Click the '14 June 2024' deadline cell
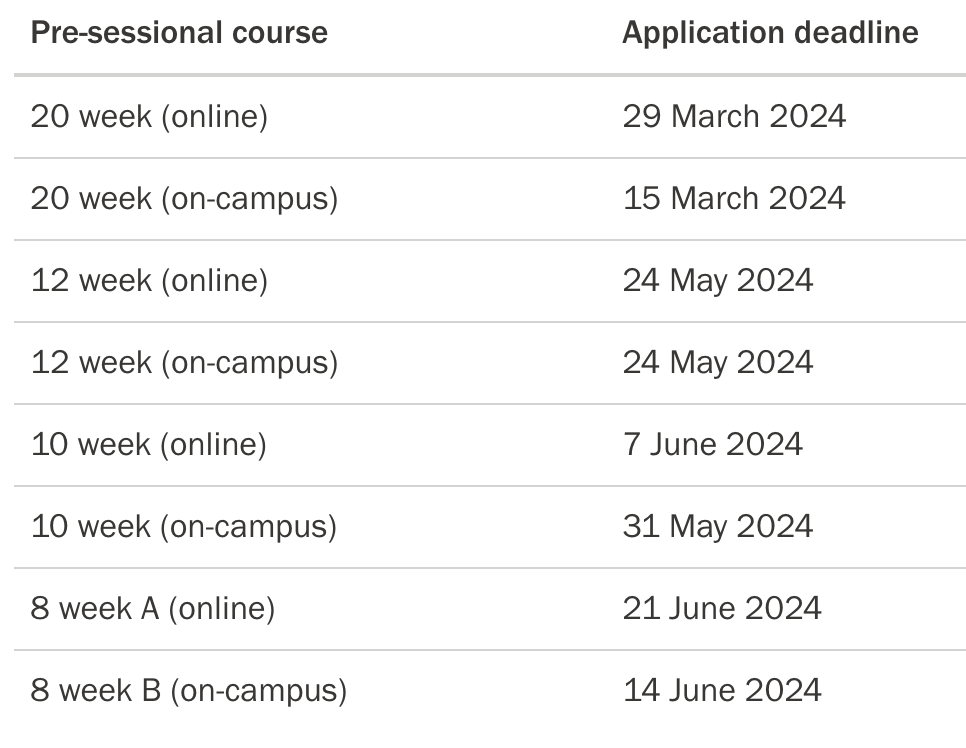The height and width of the screenshot is (748, 966). tap(722, 691)
